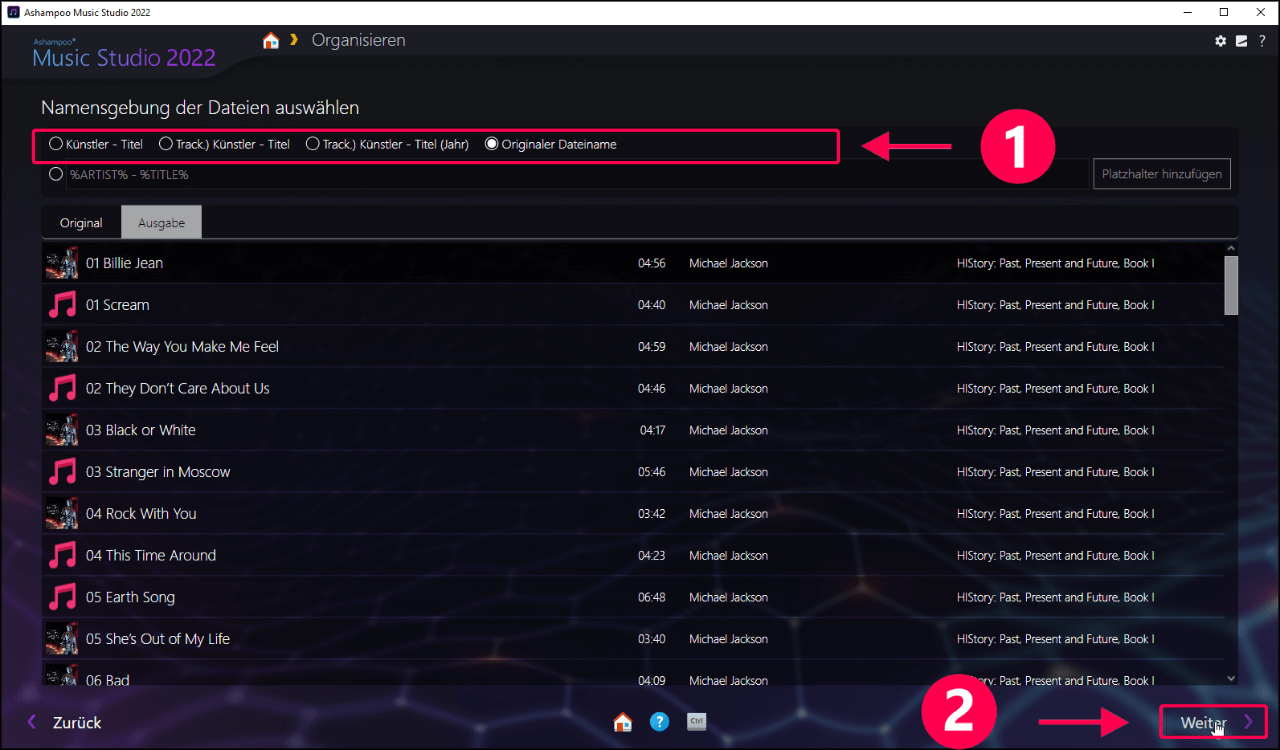Select the track '01 Billie Jean'
This screenshot has height=750, width=1280.
point(633,263)
